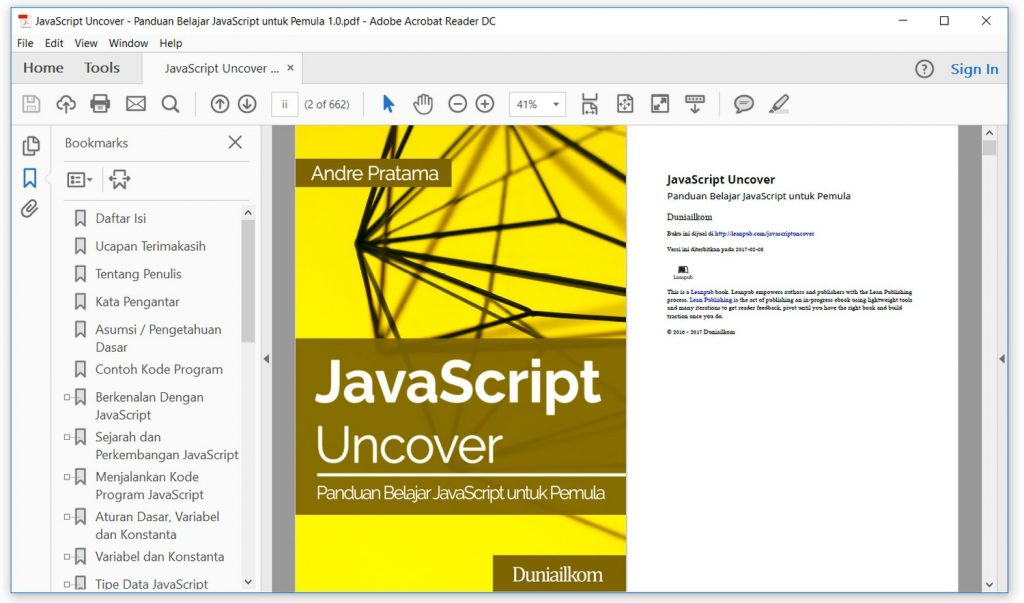Close the Bookmarks panel
Viewport: 1024px width, 603px height.
coord(235,142)
